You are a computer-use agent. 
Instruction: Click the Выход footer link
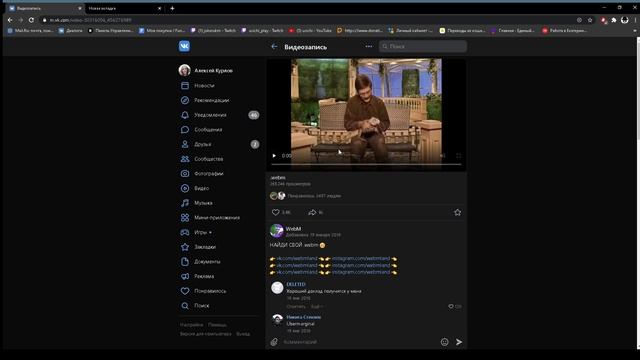243,334
